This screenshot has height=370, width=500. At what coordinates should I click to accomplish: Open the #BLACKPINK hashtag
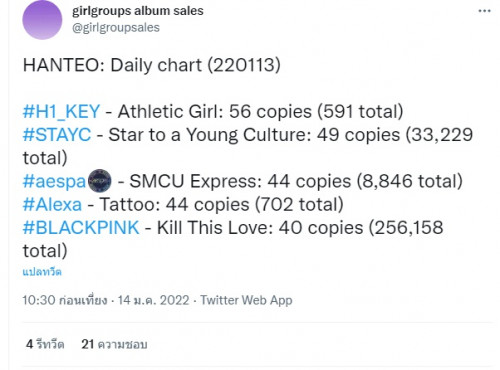[x=81, y=228]
